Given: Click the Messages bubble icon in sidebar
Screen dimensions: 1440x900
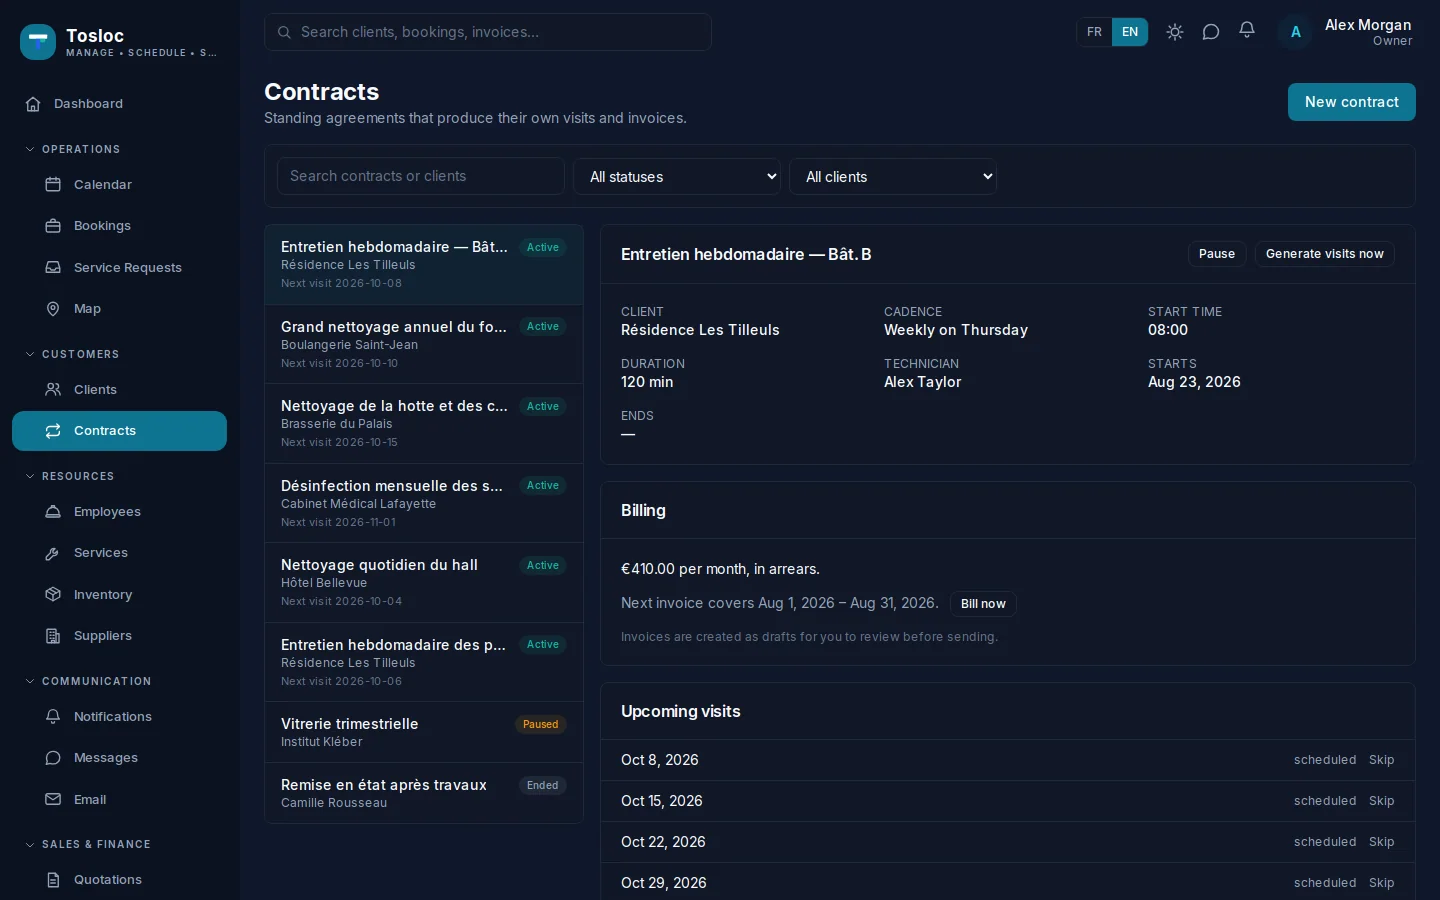Looking at the screenshot, I should 53,758.
